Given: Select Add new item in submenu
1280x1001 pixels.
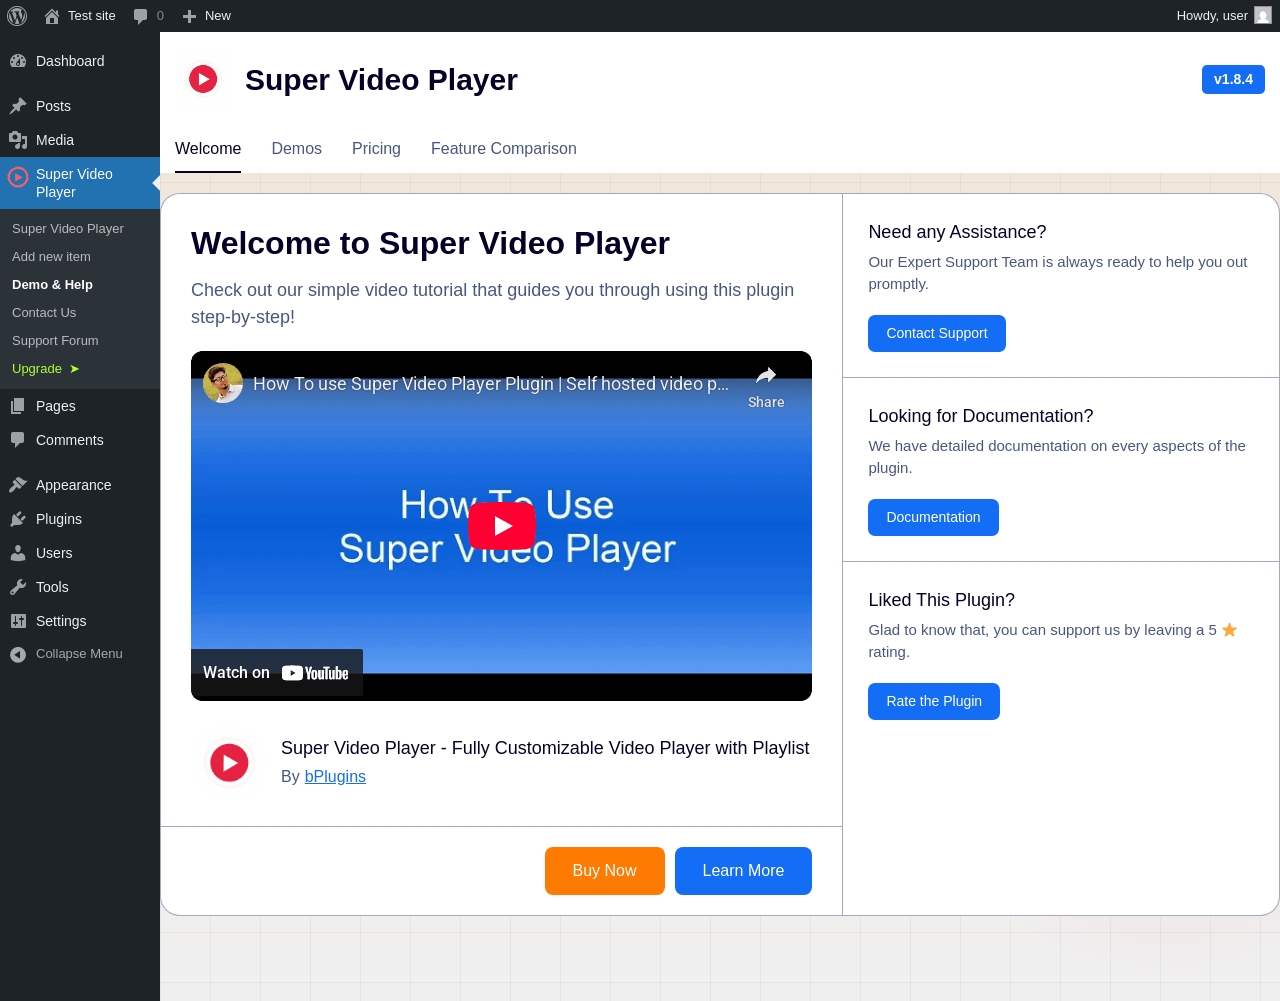Looking at the screenshot, I should tap(51, 257).
